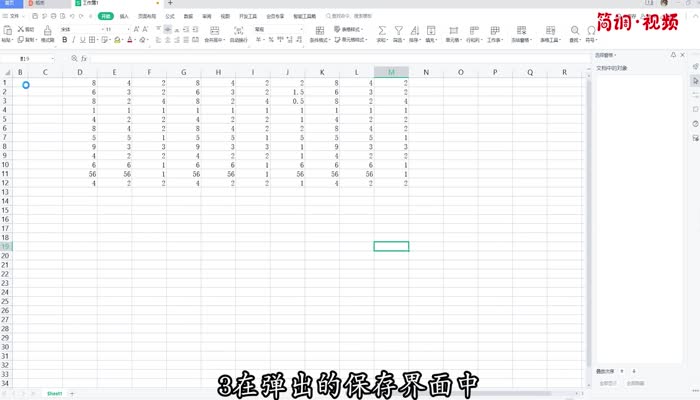Add a new sheet with plus button

pos(72,394)
